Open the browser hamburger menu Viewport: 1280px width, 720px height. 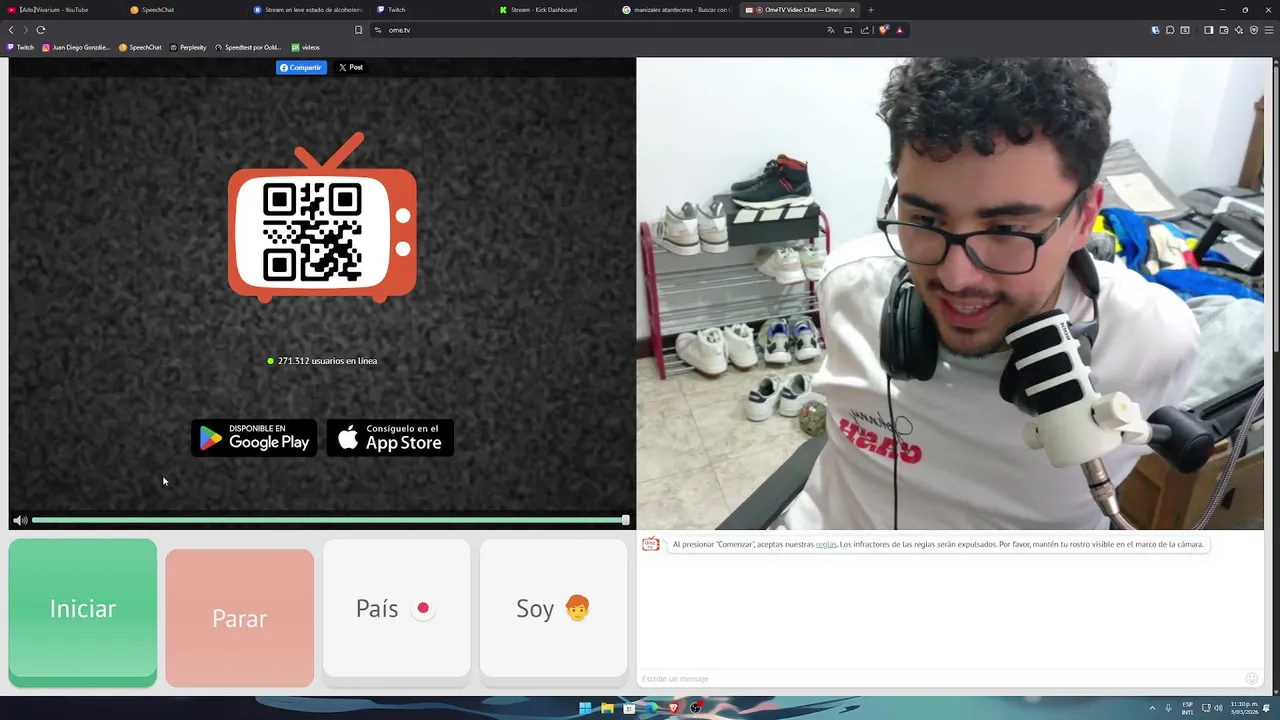coord(1269,30)
